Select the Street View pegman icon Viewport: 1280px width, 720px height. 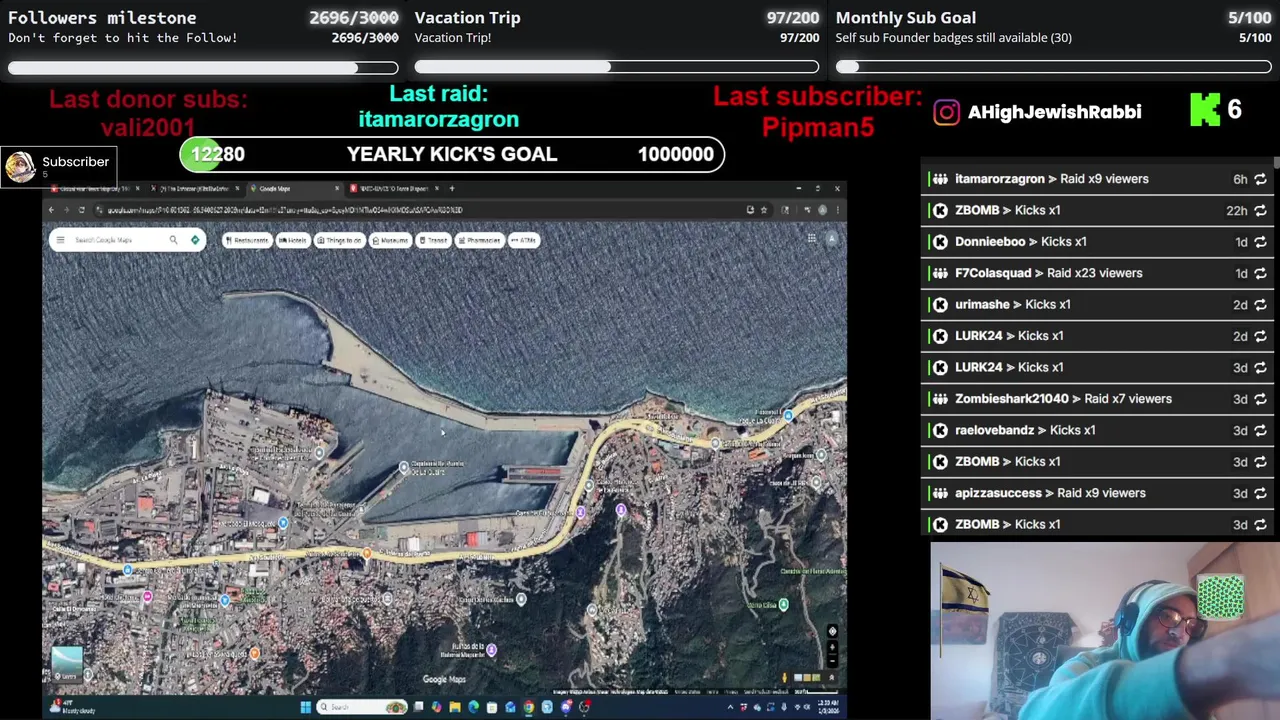pyautogui.click(x=786, y=678)
